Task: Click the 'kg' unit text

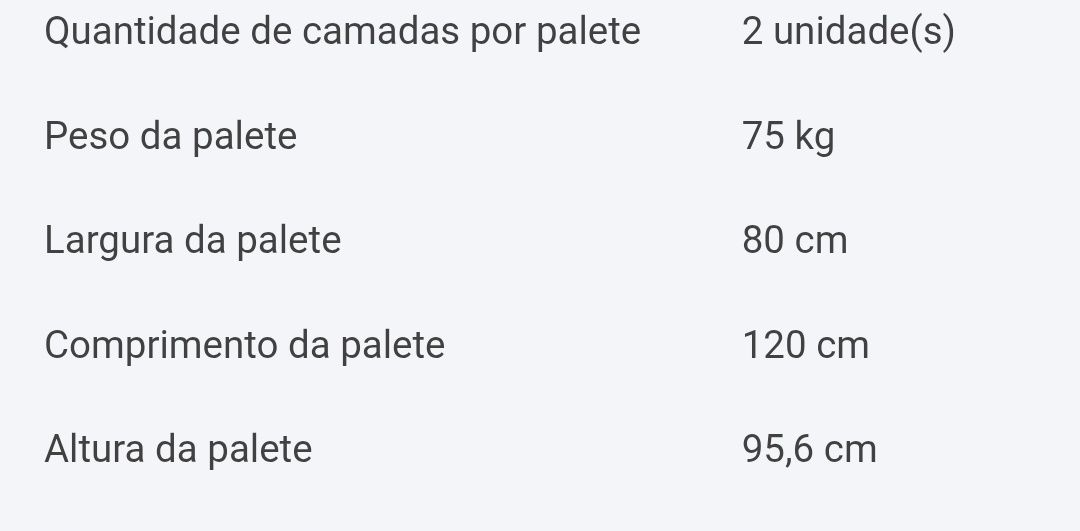Action: pyautogui.click(x=815, y=138)
